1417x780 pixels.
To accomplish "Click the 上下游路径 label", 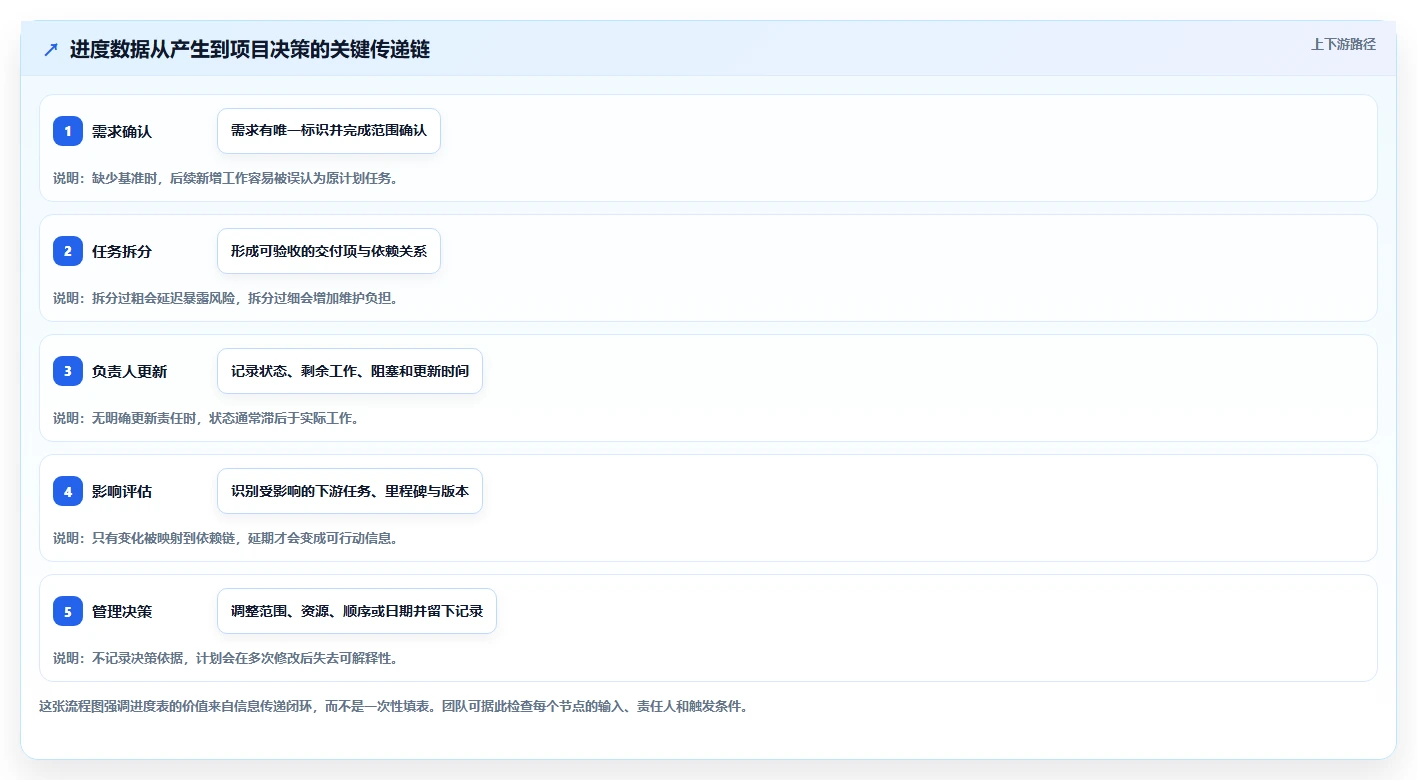I will point(1343,44).
